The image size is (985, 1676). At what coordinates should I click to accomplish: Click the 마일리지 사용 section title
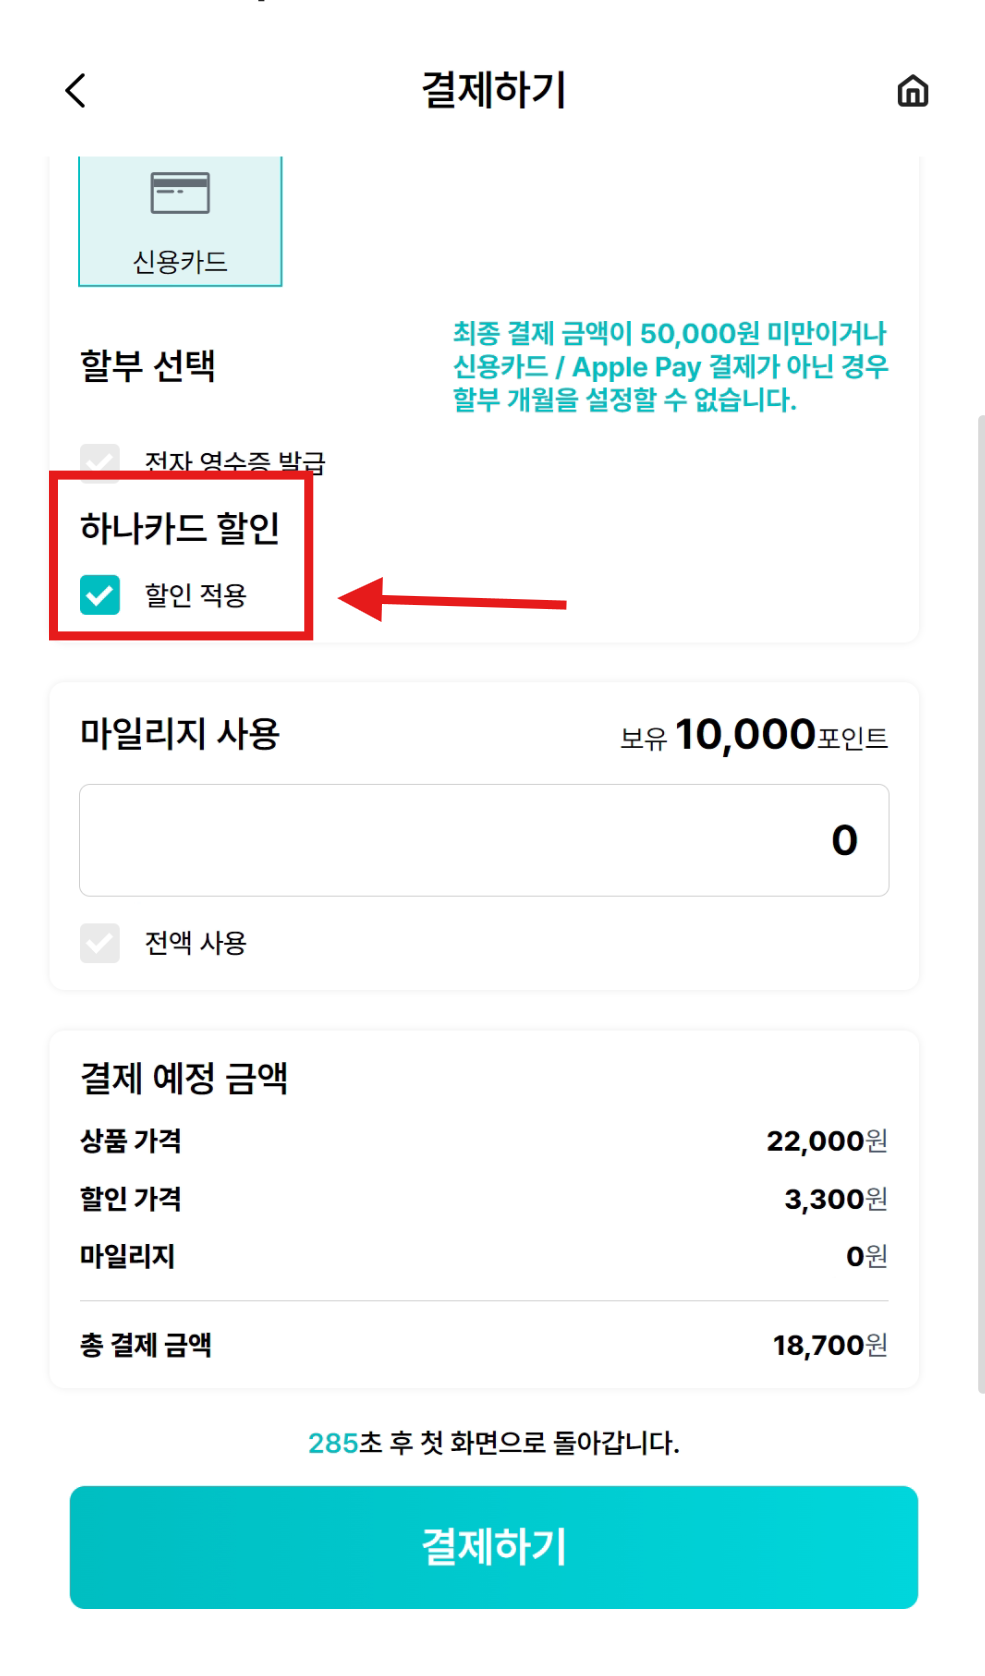tap(180, 734)
